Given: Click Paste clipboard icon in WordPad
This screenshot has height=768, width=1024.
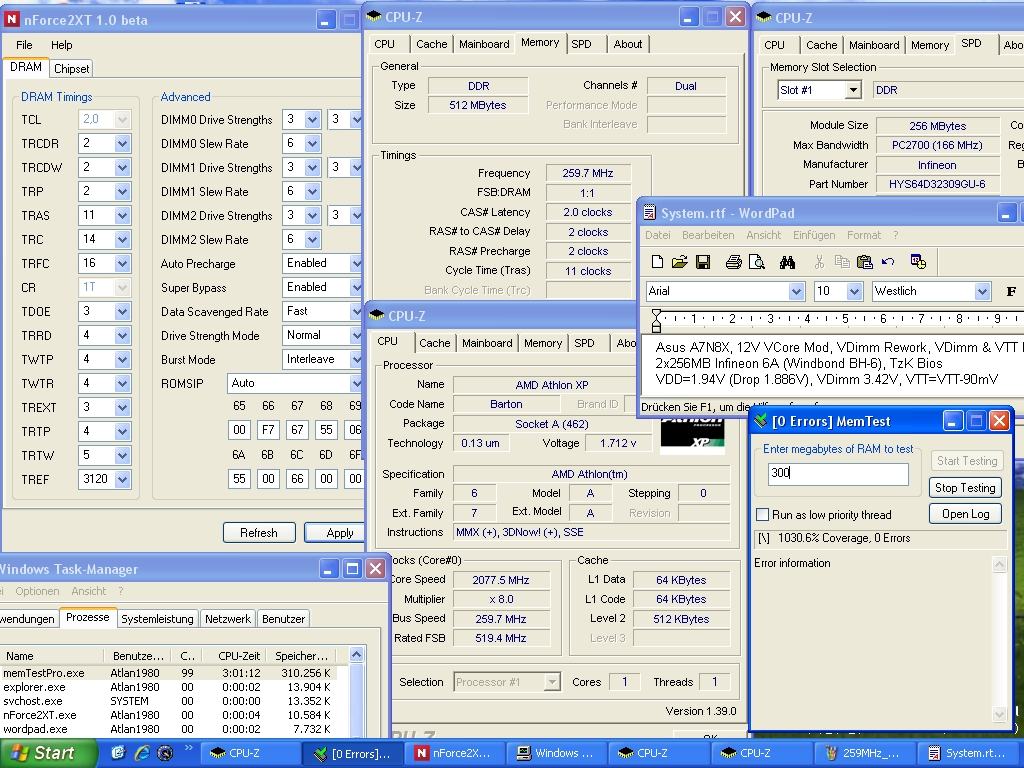Looking at the screenshot, I should pyautogui.click(x=865, y=262).
